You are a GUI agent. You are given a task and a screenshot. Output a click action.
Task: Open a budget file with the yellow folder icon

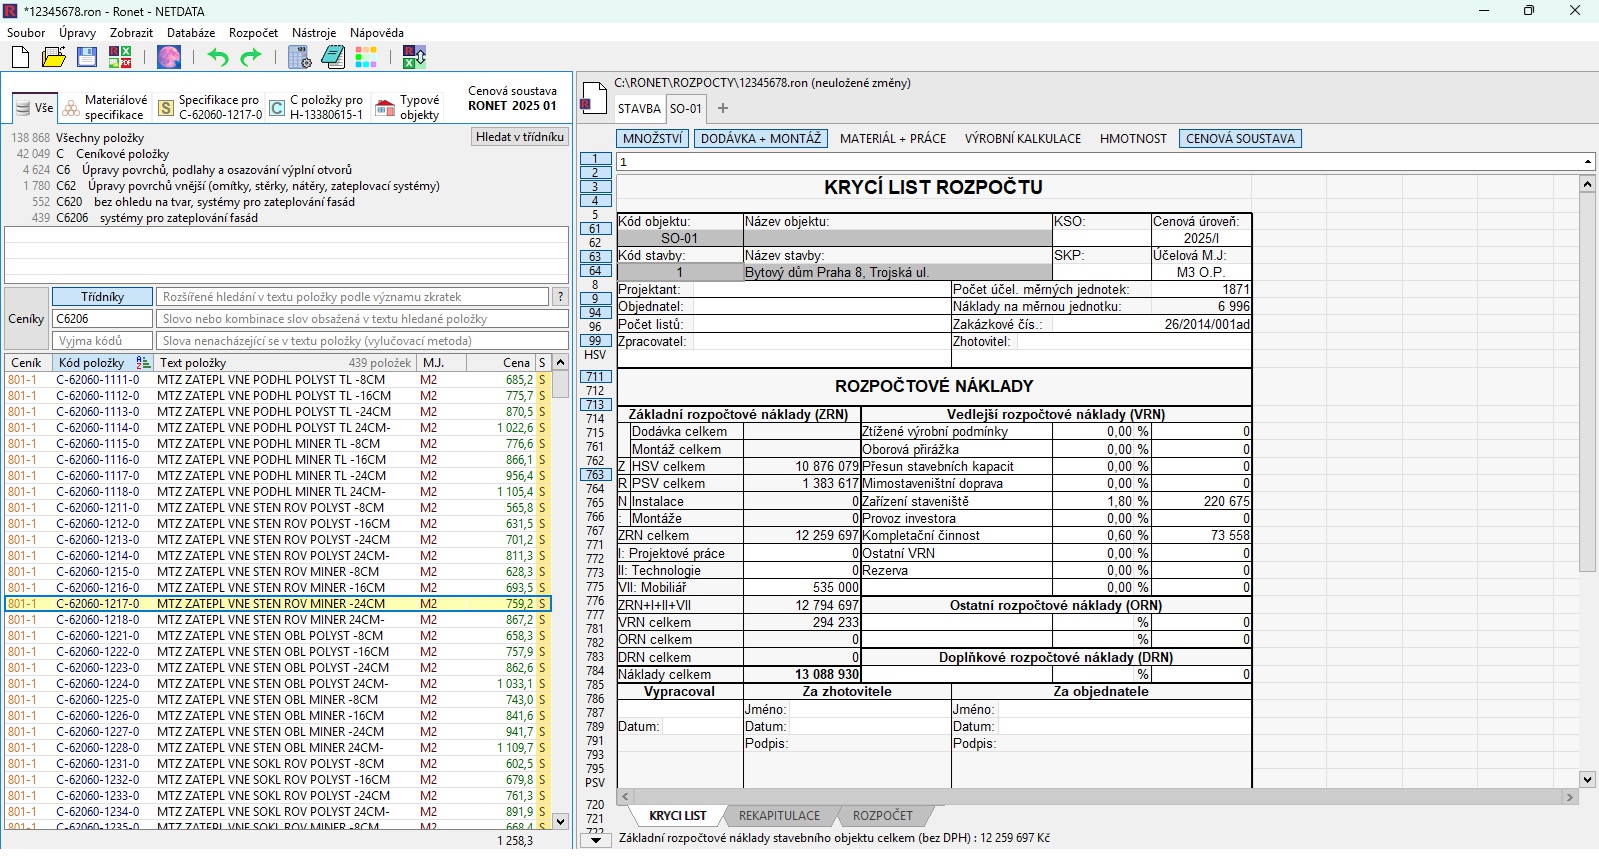point(54,57)
